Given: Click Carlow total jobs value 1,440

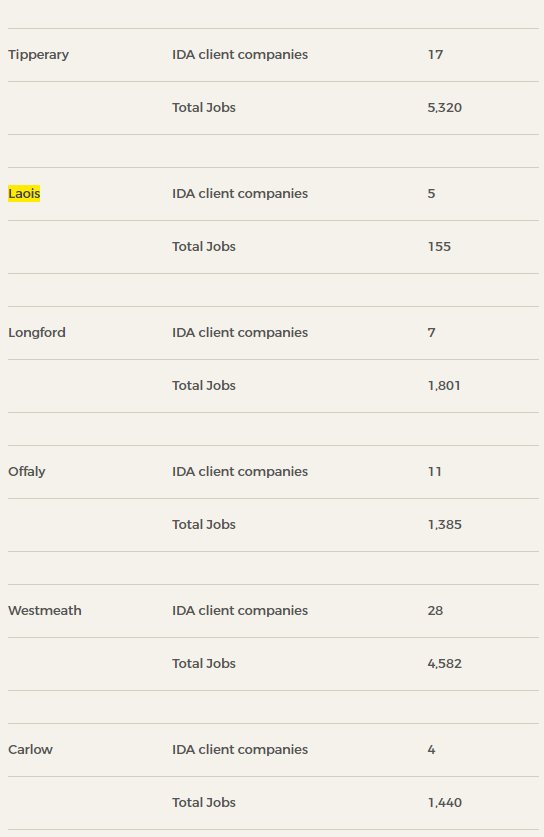Looking at the screenshot, I should 445,802.
